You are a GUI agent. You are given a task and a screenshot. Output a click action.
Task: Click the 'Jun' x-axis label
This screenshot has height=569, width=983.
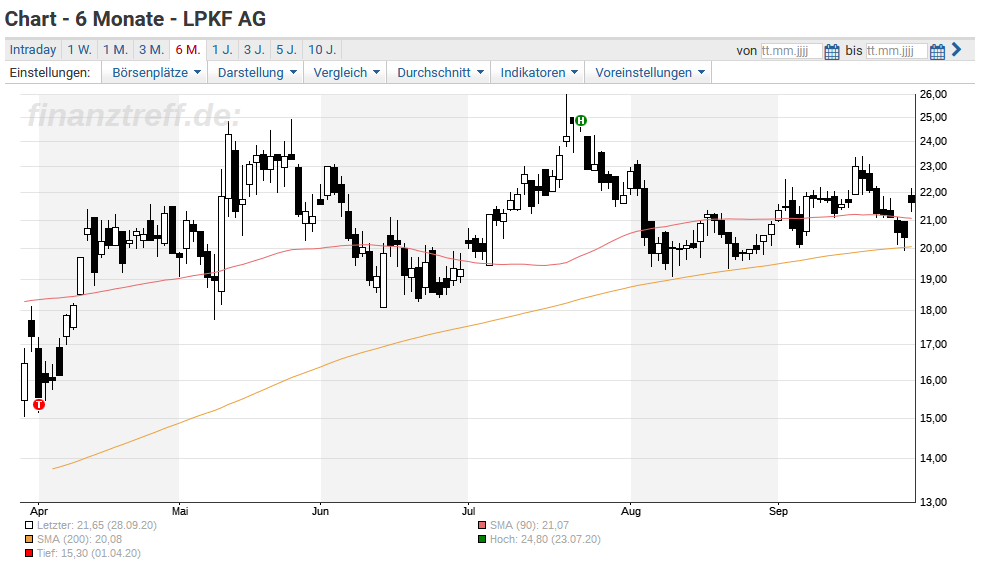(x=320, y=511)
